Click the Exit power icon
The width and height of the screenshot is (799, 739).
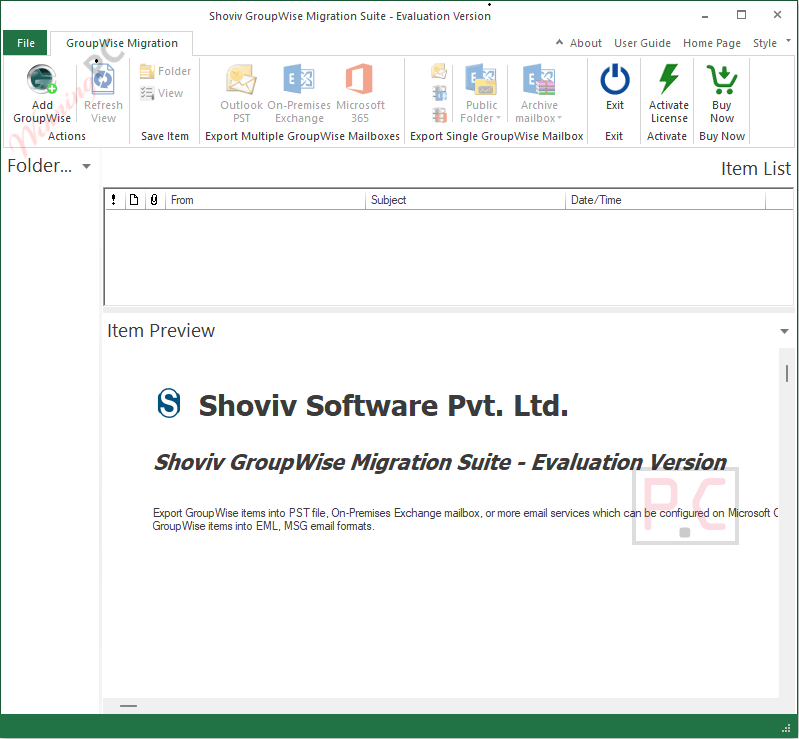(615, 80)
